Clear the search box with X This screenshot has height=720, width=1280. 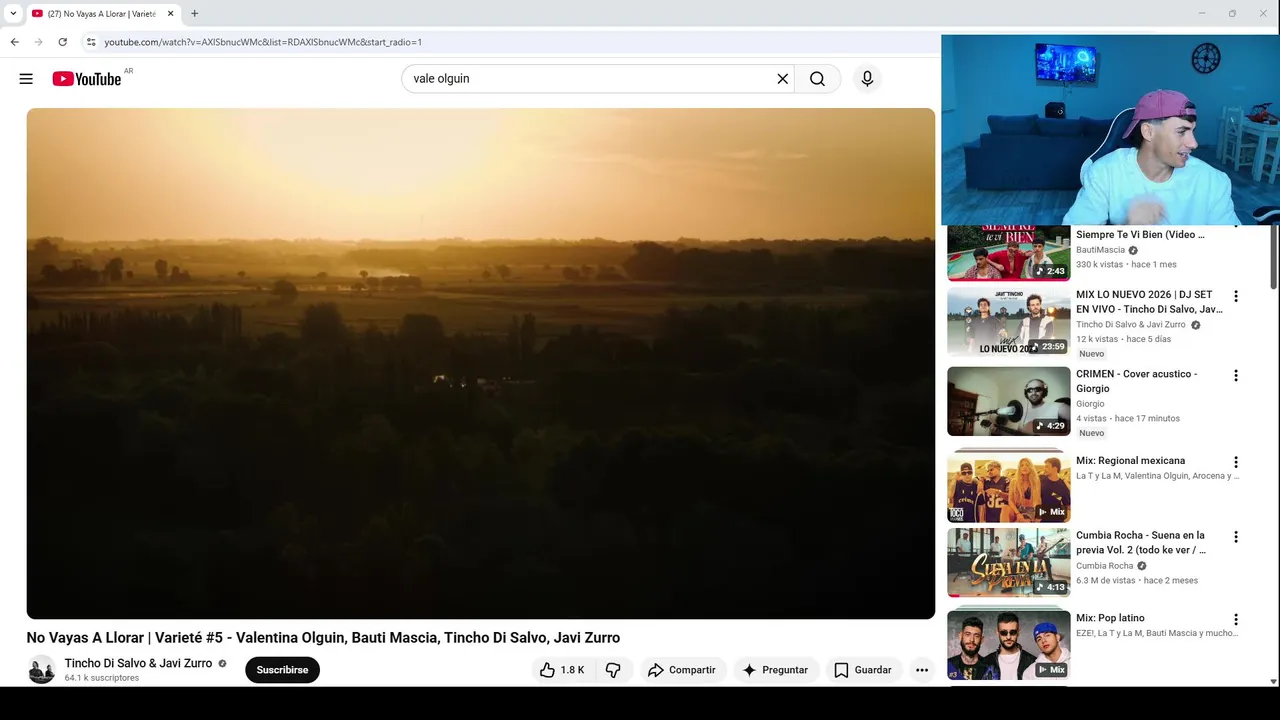(783, 79)
